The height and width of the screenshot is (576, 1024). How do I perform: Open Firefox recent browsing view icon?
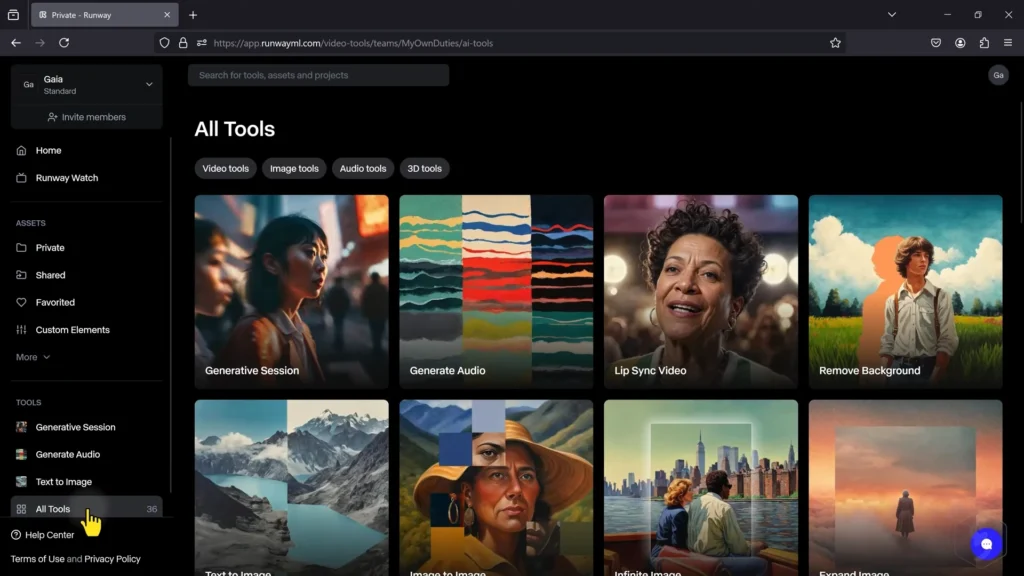(x=13, y=14)
